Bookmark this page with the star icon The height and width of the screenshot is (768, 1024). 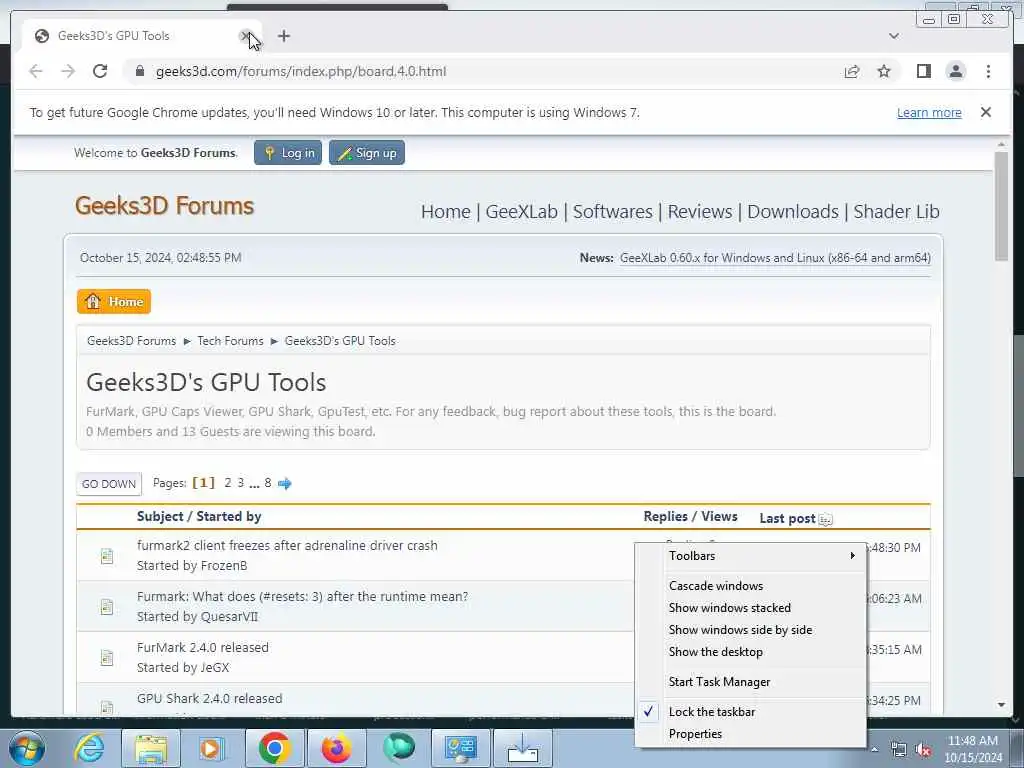(x=884, y=71)
